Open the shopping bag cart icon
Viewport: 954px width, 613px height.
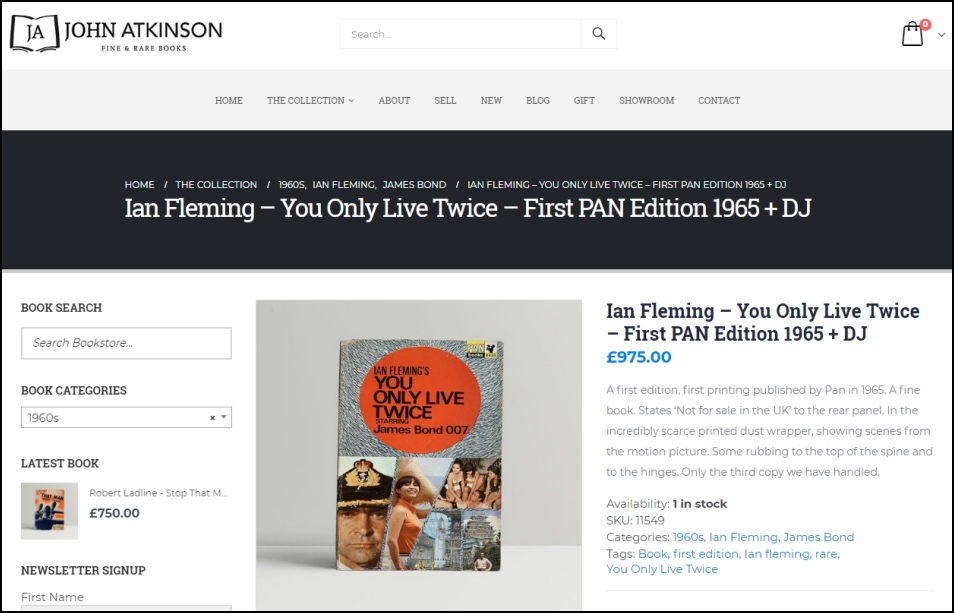point(912,34)
